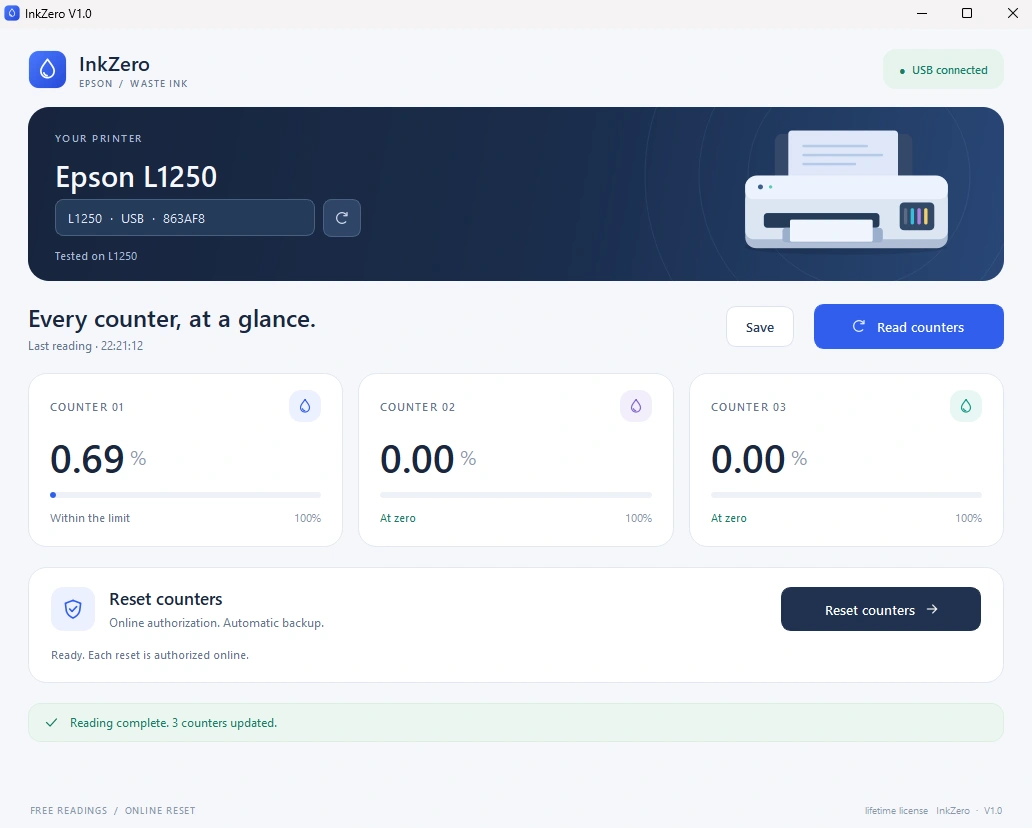Click the 100% label in Counter 03

(968, 518)
